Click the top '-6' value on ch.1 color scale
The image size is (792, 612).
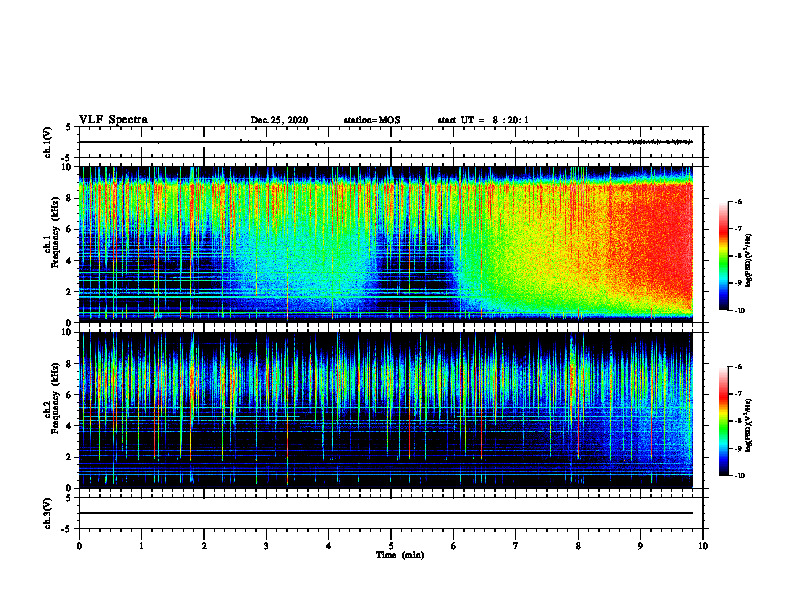click(x=738, y=201)
